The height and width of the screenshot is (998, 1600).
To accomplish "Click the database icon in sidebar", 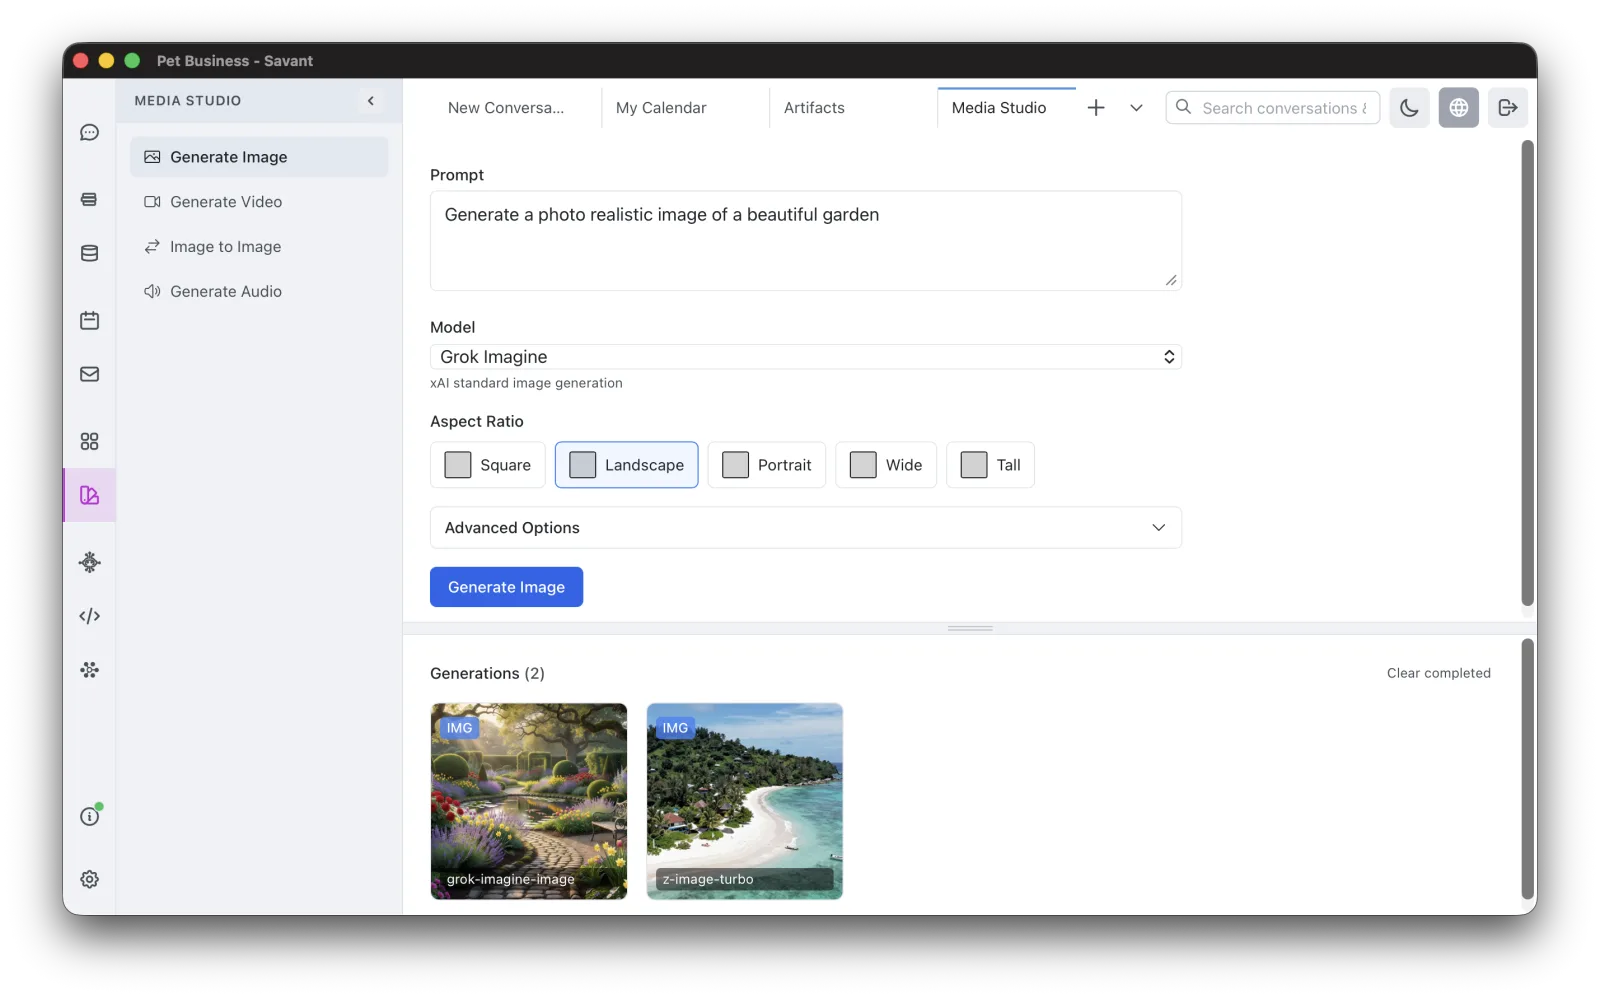I will 89,253.
